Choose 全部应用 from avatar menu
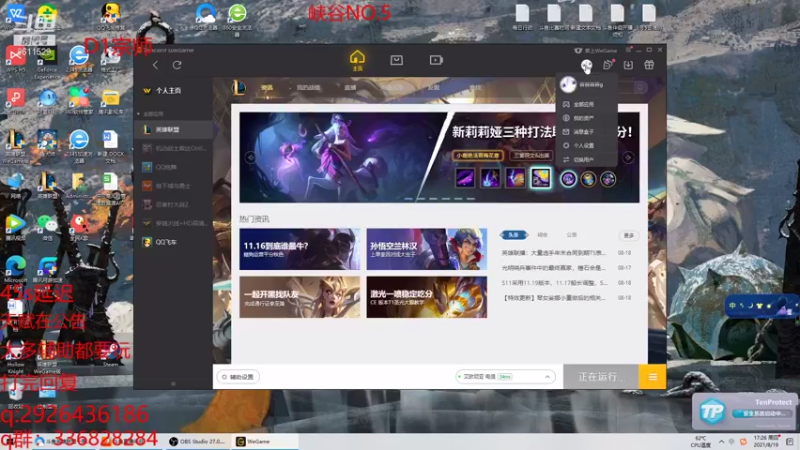800x450 pixels. tap(586, 104)
